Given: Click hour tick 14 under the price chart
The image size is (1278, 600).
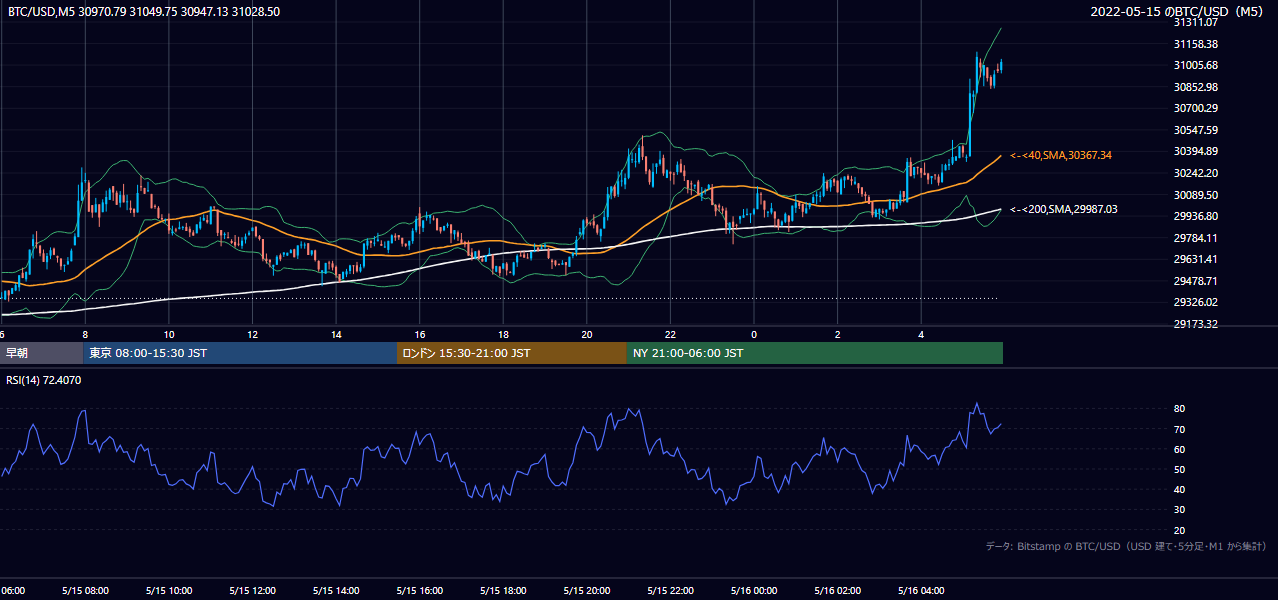Looking at the screenshot, I should [x=336, y=334].
